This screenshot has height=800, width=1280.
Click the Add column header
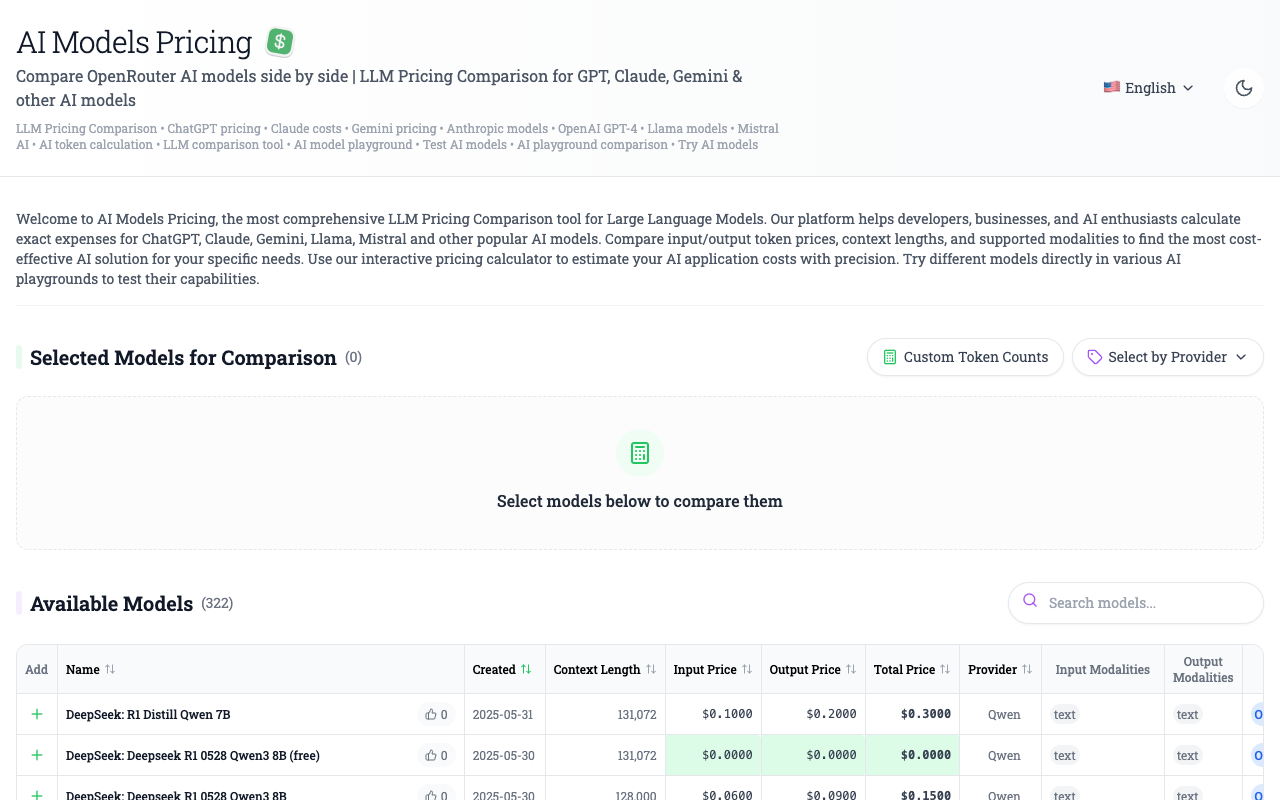coord(37,670)
